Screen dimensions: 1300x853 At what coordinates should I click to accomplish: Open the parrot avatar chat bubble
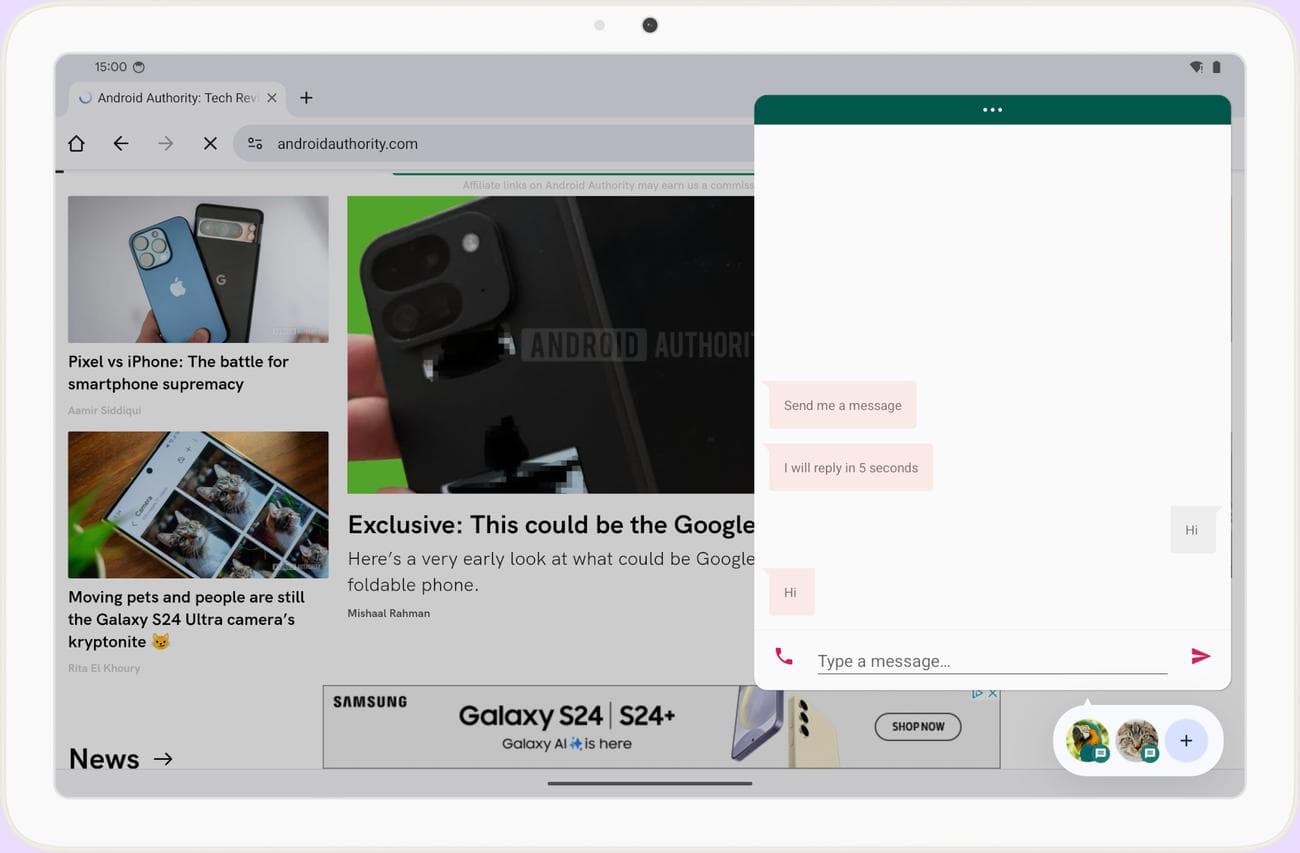pyautogui.click(x=1087, y=741)
